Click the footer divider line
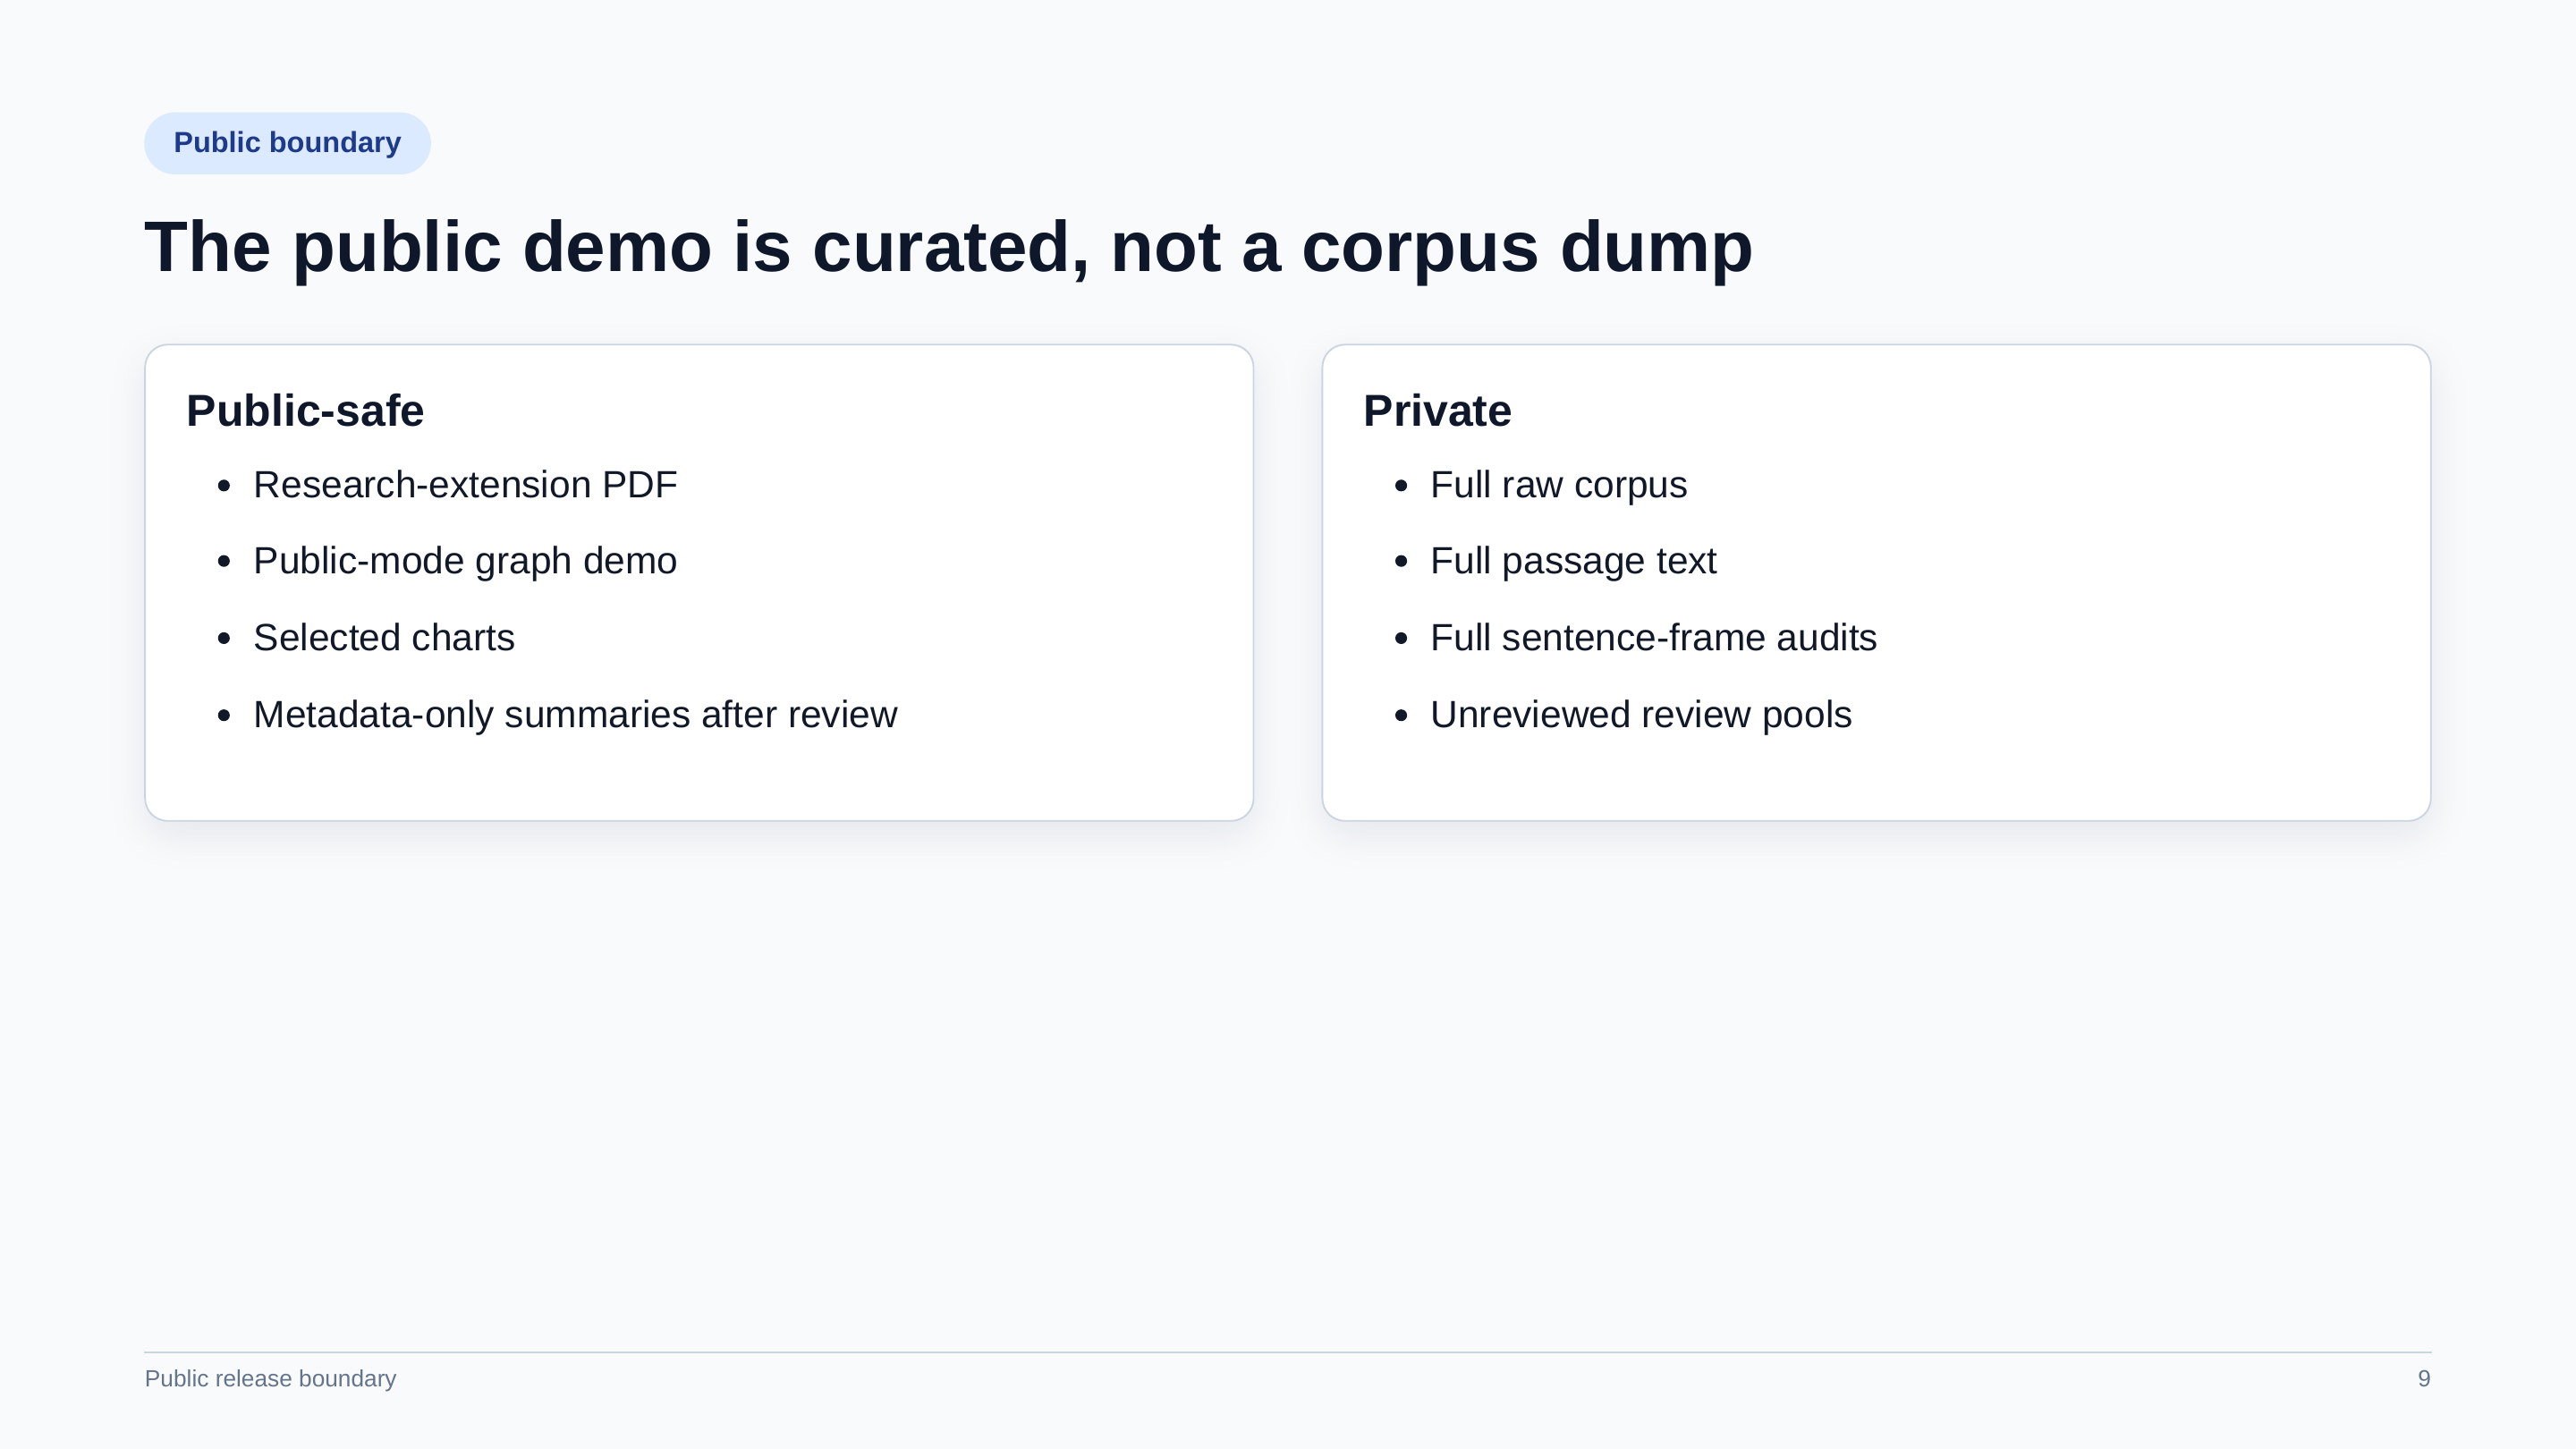 tap(1288, 1352)
